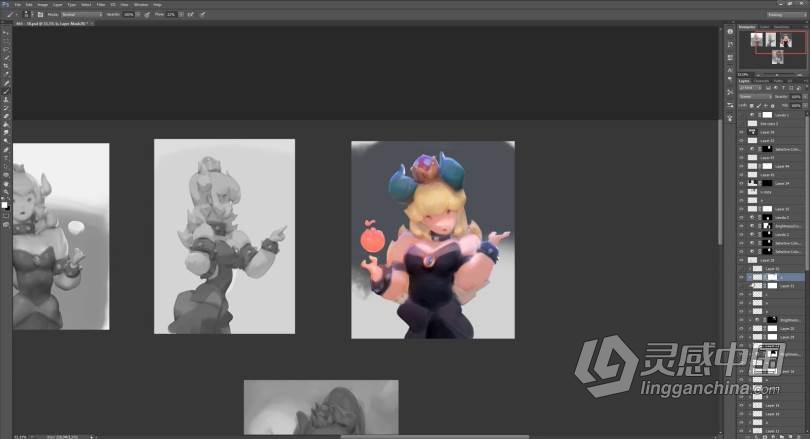
Task: Click the canvas vertical scrollbar
Action: 720,182
